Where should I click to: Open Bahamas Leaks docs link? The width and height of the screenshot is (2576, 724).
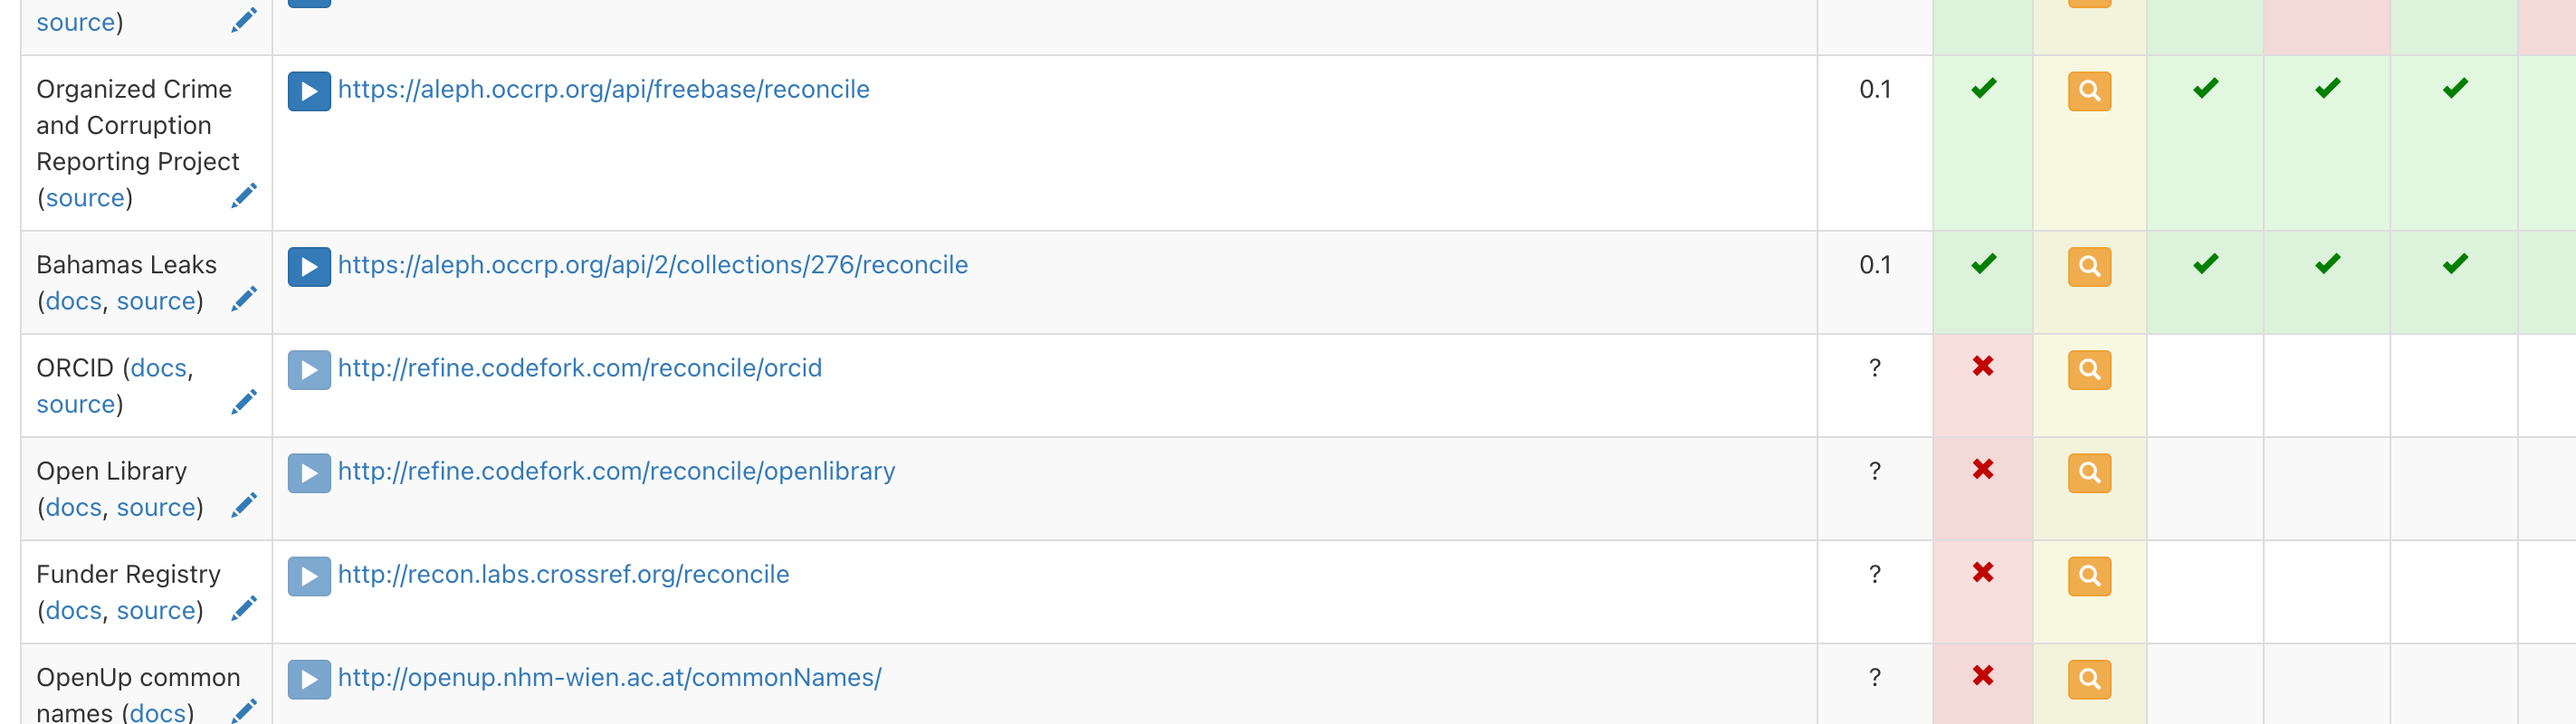[x=73, y=301]
